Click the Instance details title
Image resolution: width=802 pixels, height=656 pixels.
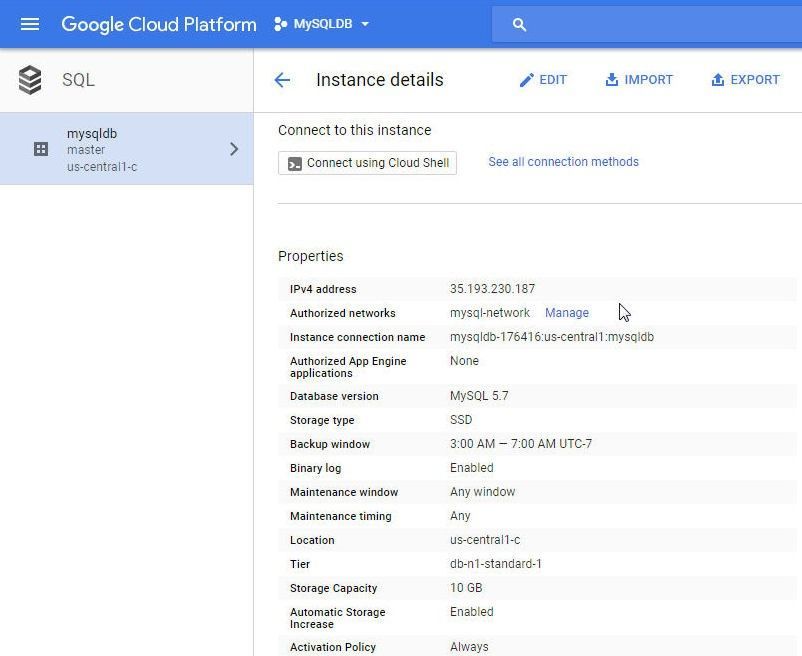[x=380, y=80]
